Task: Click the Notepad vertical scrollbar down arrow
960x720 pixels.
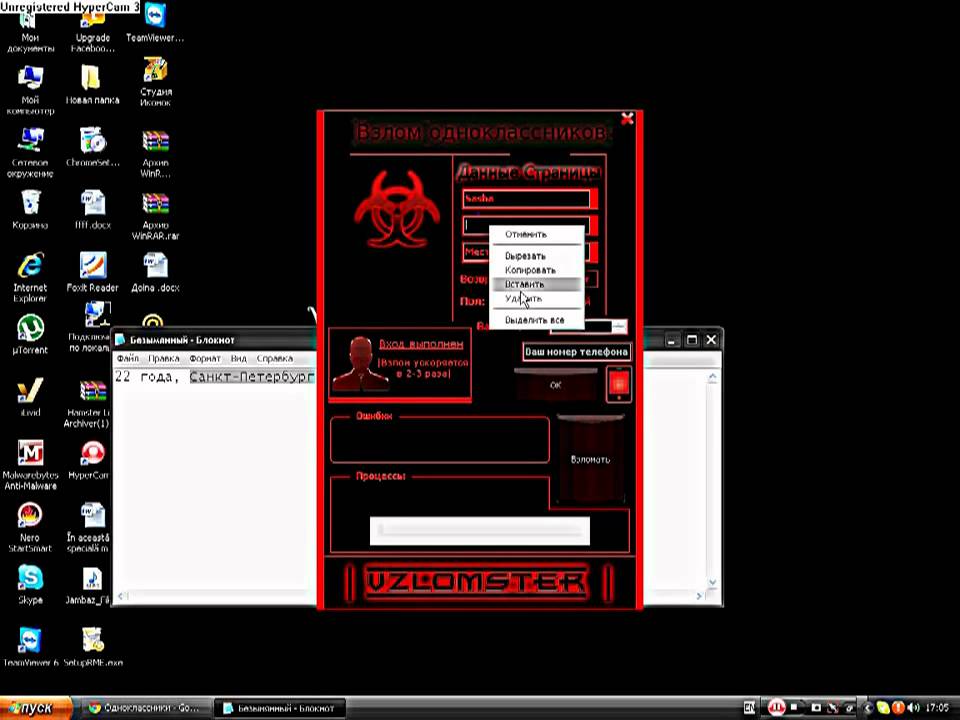Action: point(712,582)
